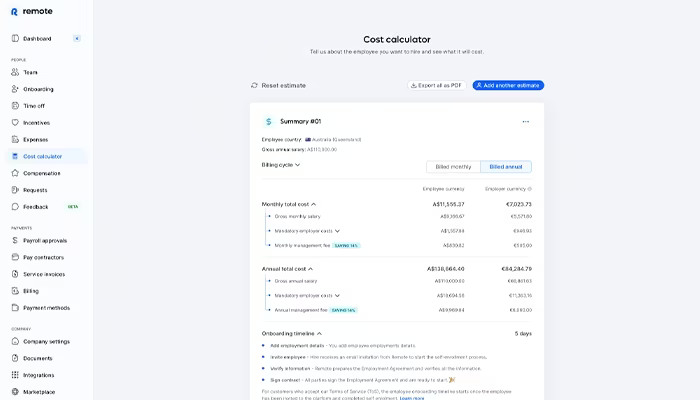700x400 pixels.
Task: Click info icon beside Employer currency
Action: 530,189
